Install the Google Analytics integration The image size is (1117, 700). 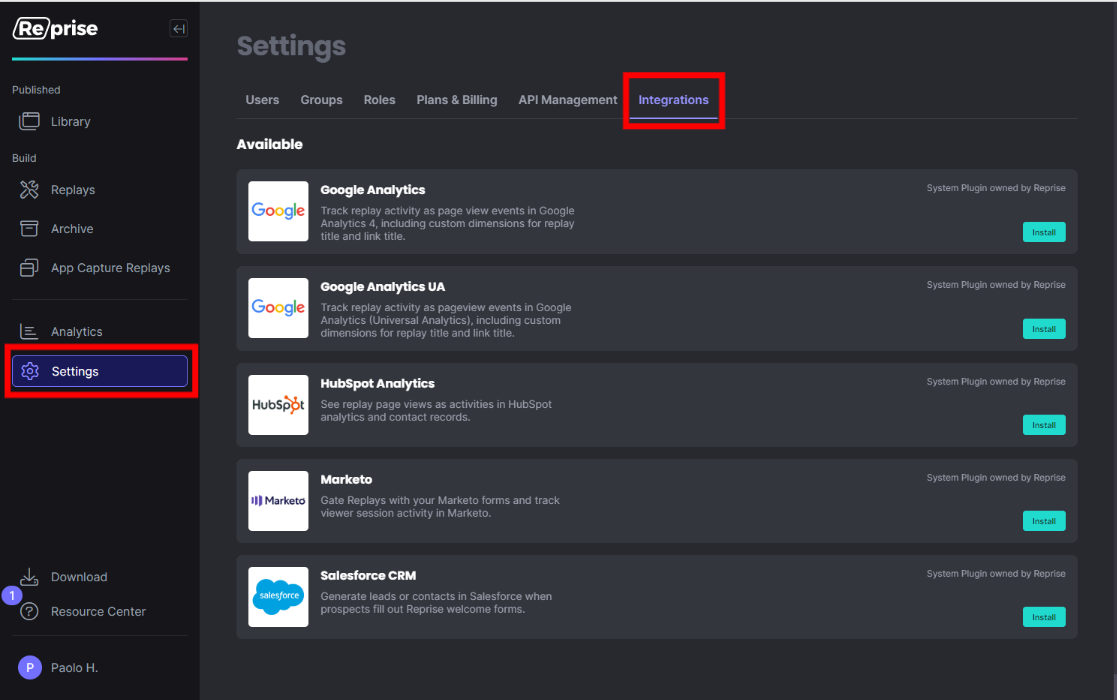click(1043, 232)
